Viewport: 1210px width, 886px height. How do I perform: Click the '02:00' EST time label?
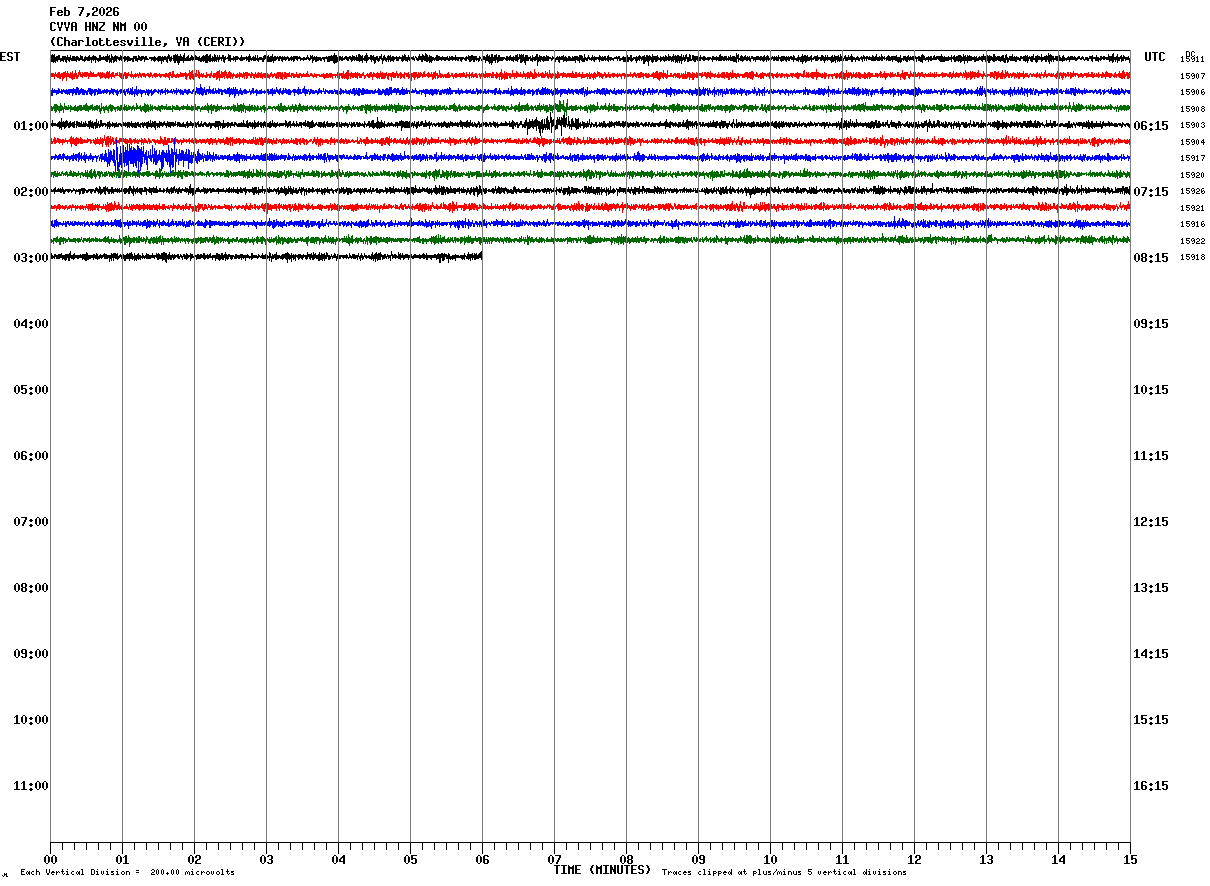[x=31, y=192]
